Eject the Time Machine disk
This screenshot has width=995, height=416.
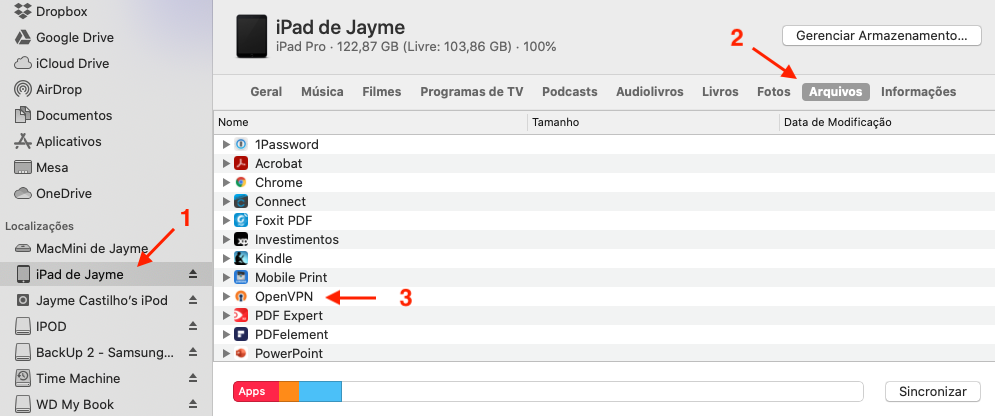[x=193, y=379]
